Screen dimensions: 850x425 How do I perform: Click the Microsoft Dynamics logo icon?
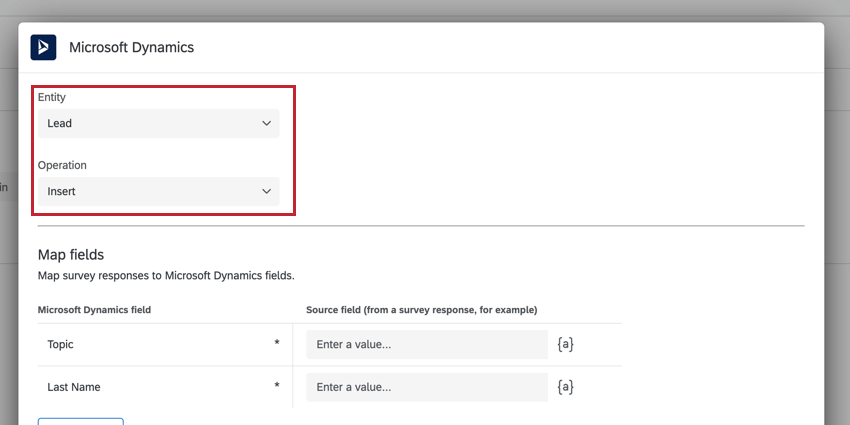tap(43, 47)
